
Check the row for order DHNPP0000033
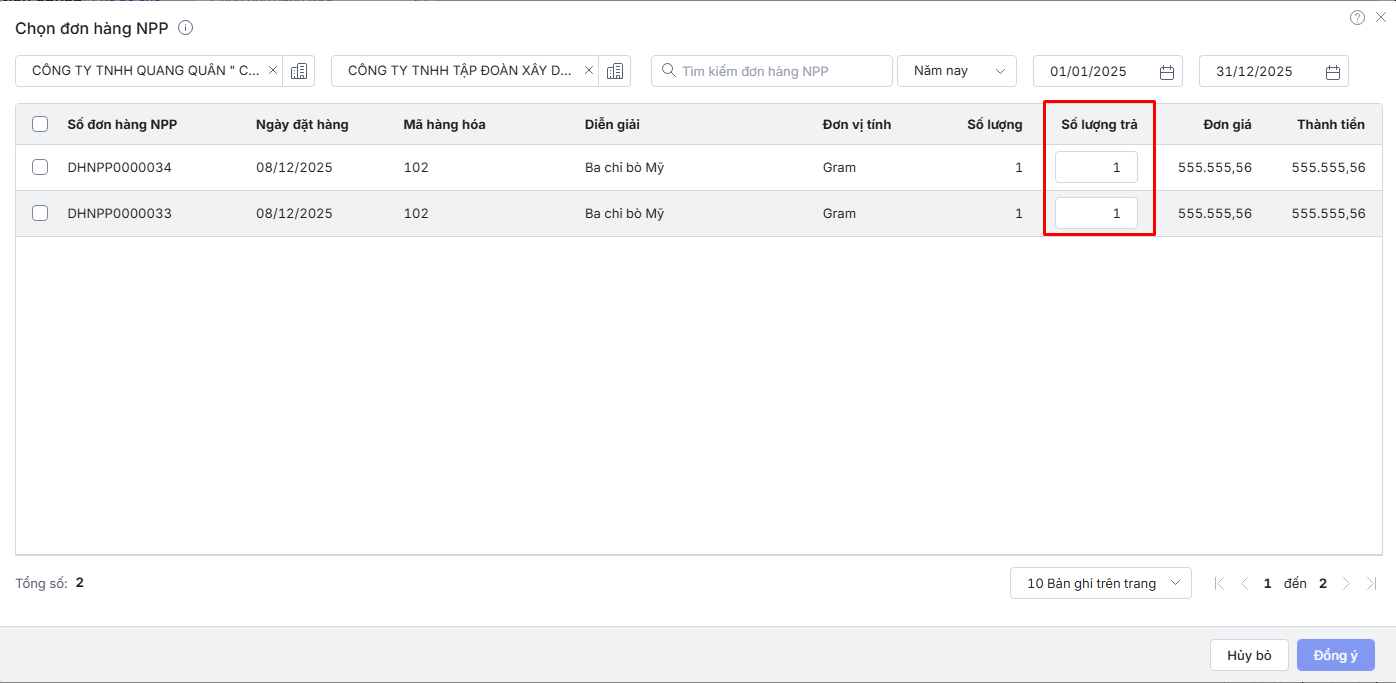40,213
